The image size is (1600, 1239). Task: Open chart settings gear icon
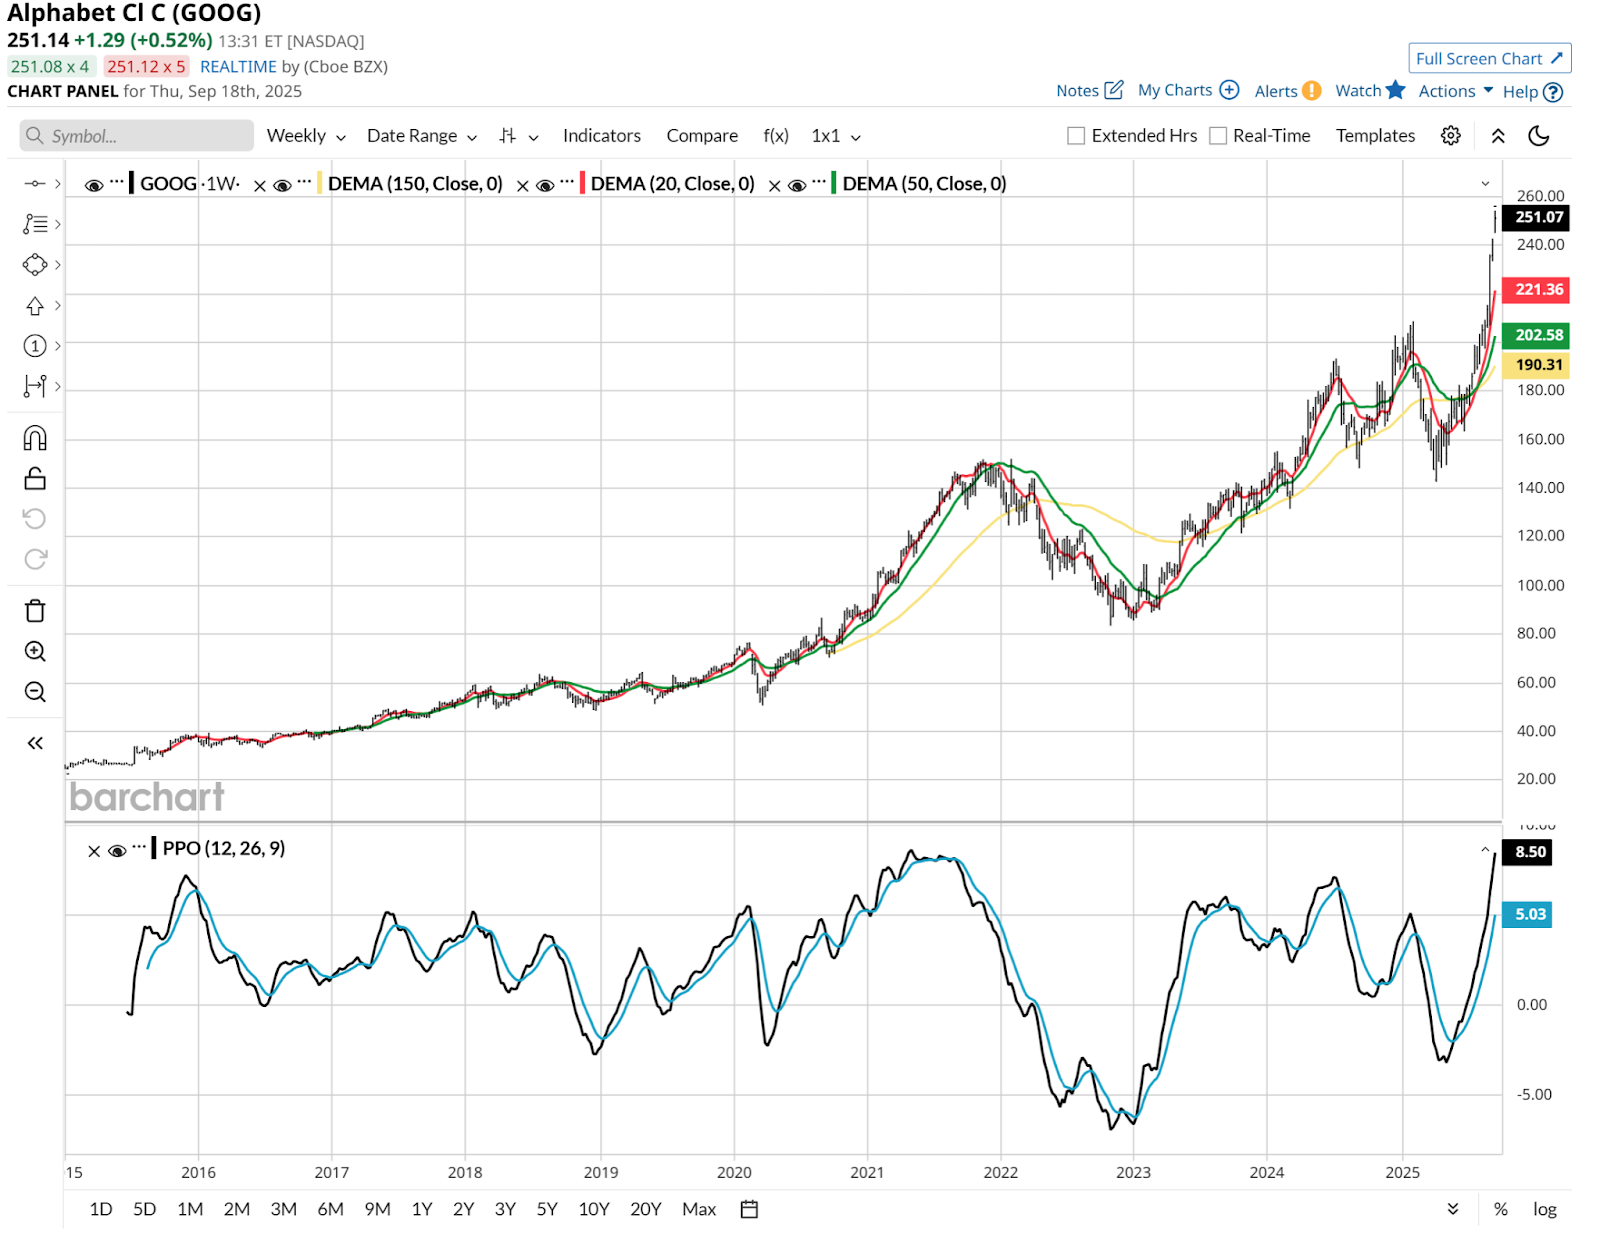click(x=1451, y=136)
